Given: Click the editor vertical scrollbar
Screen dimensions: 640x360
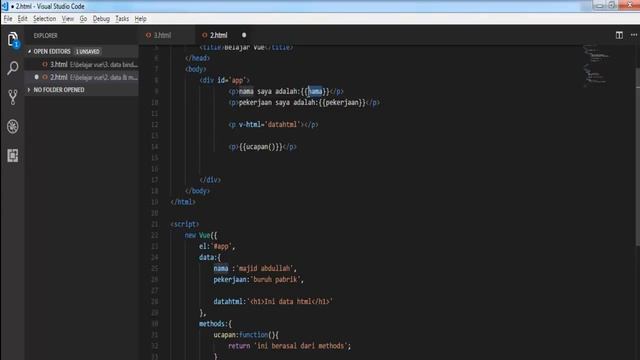Looking at the screenshot, I should (637, 157).
